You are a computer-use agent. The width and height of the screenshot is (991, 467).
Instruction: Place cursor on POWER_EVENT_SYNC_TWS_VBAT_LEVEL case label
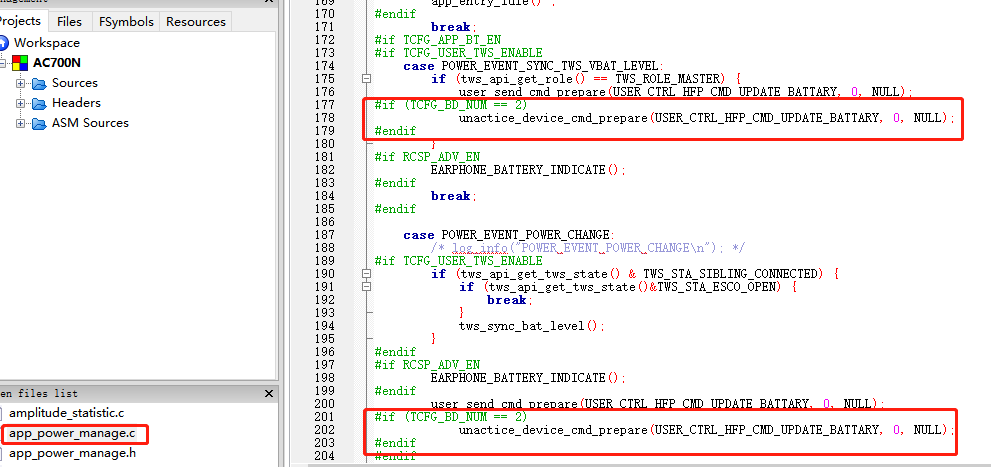pyautogui.click(x=552, y=66)
